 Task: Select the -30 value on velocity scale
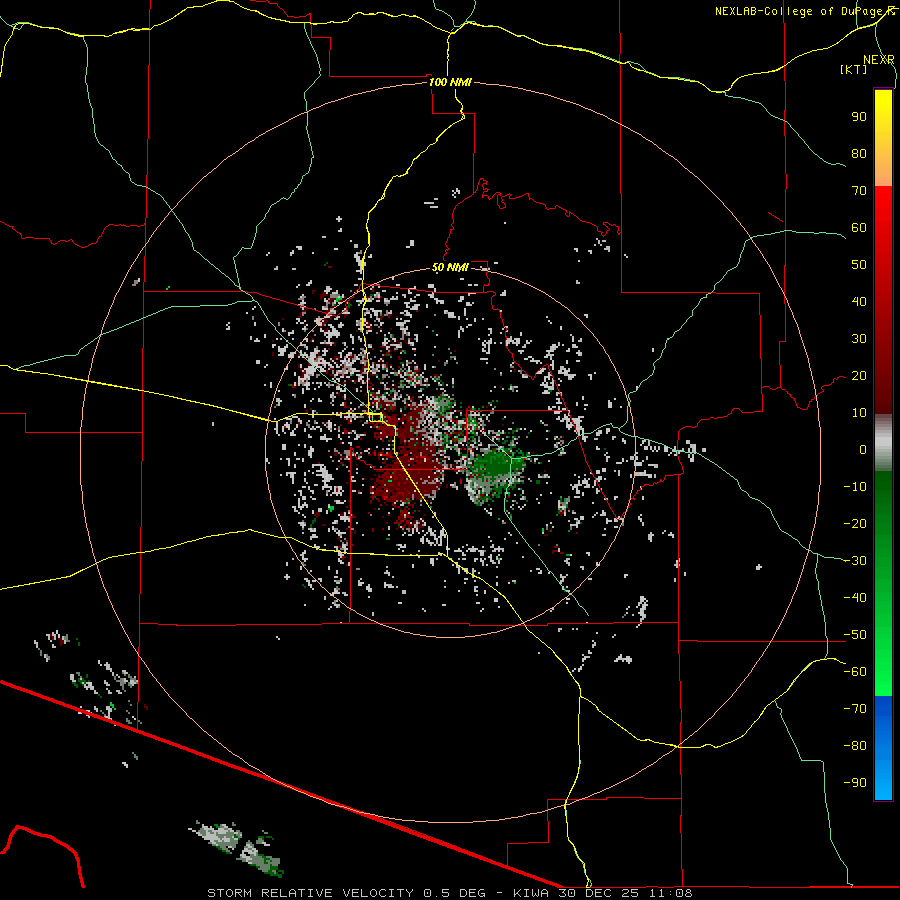tap(855, 561)
